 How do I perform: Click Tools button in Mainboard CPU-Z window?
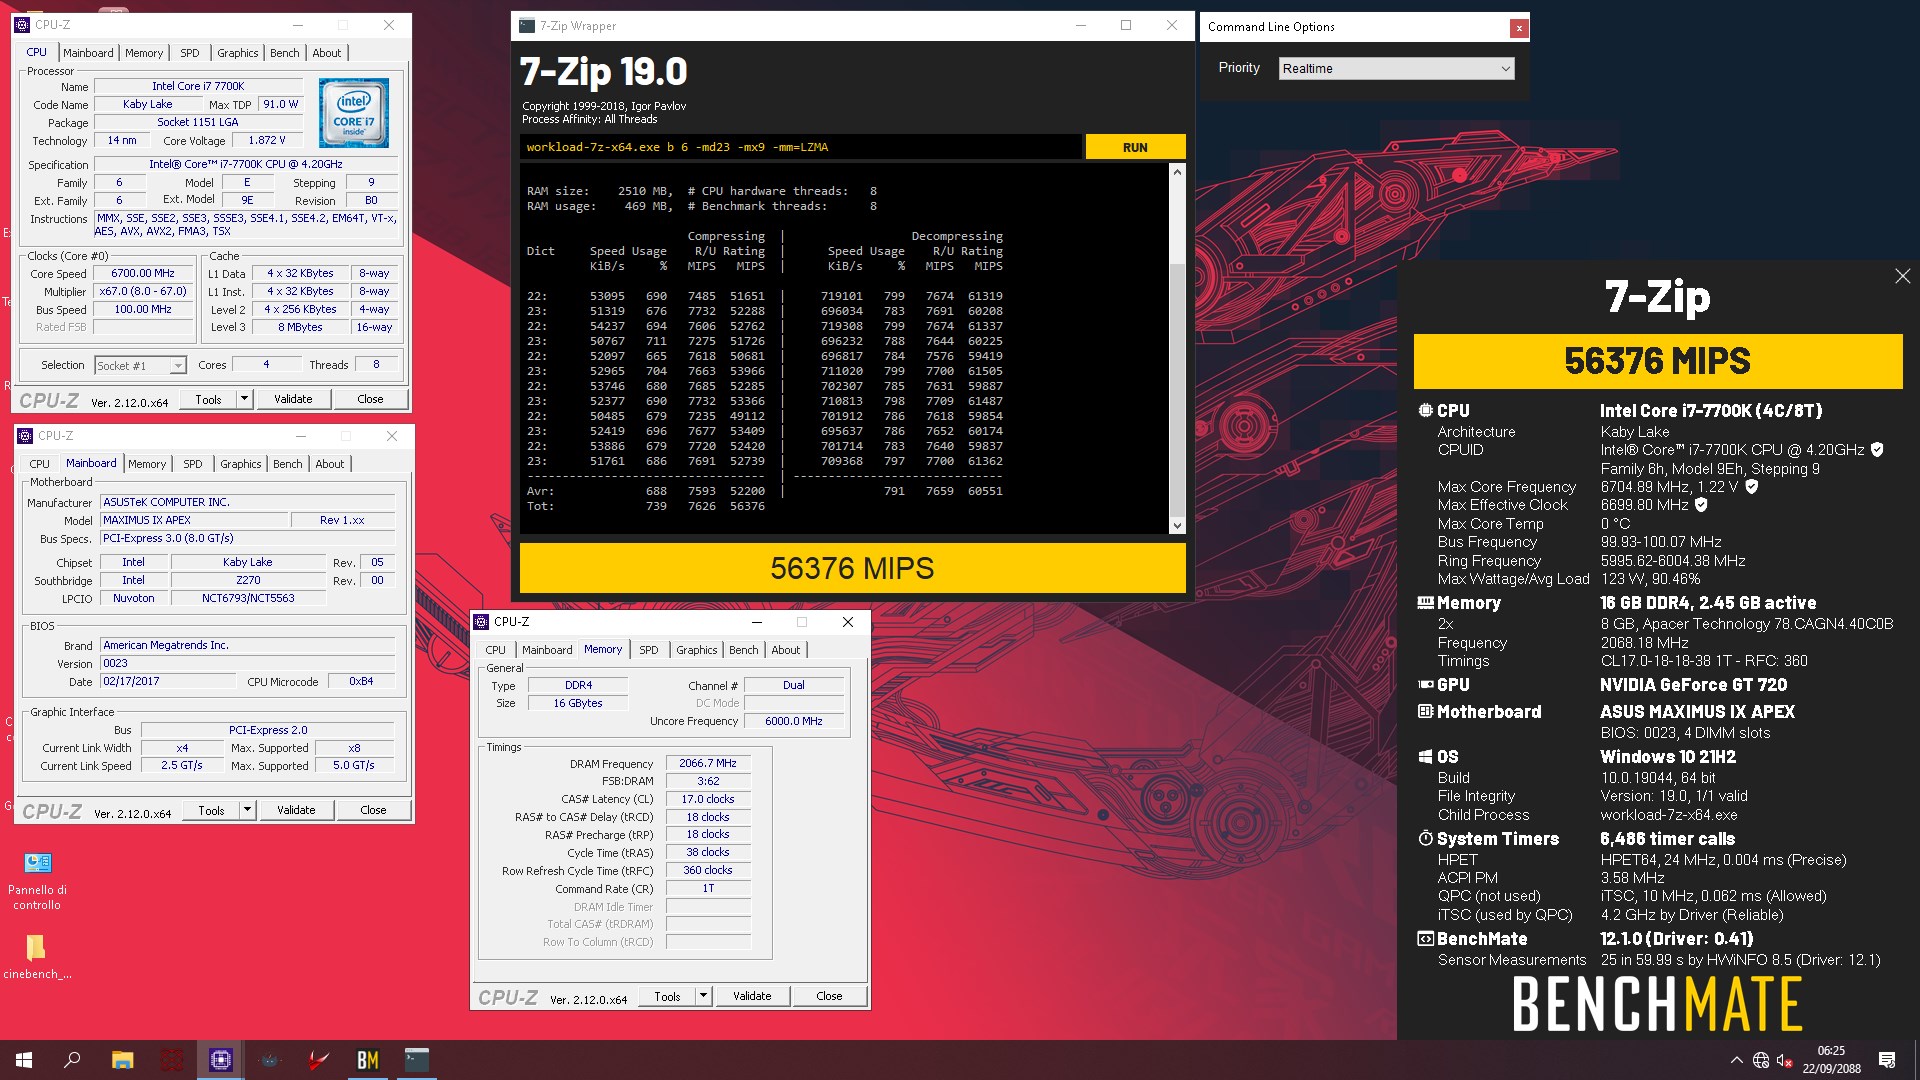point(211,810)
